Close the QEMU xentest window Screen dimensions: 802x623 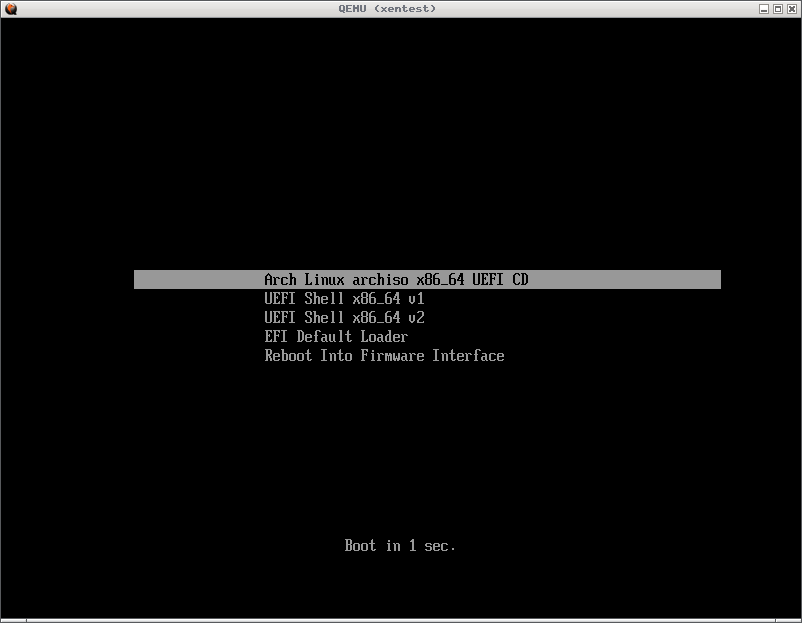[x=792, y=9]
